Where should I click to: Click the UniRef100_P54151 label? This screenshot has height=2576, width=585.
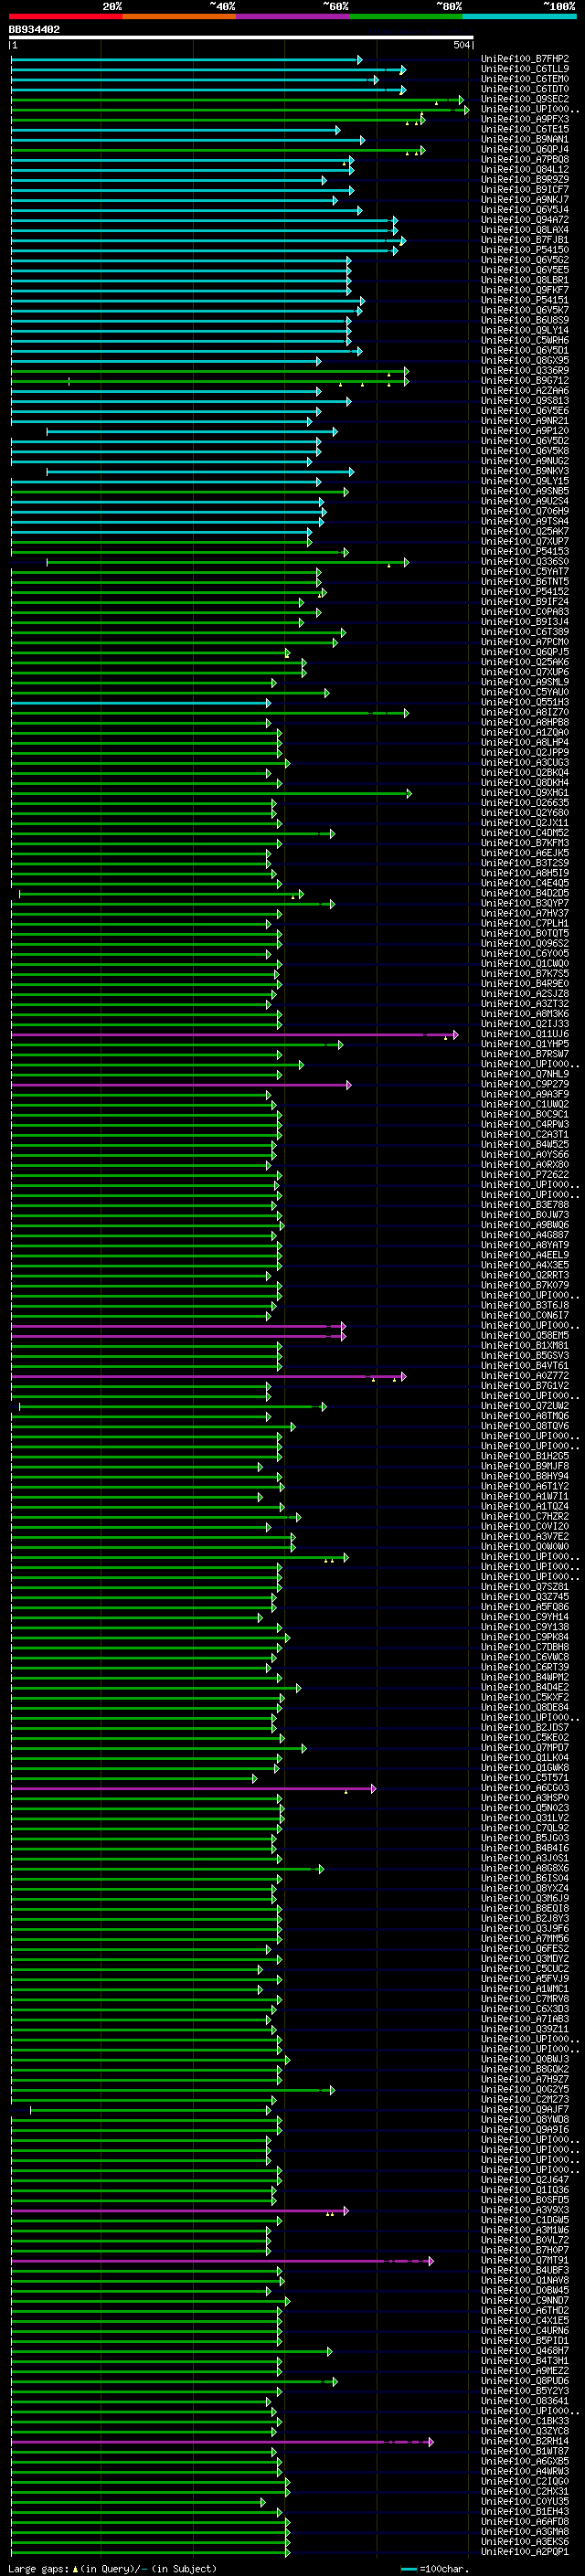pyautogui.click(x=524, y=301)
